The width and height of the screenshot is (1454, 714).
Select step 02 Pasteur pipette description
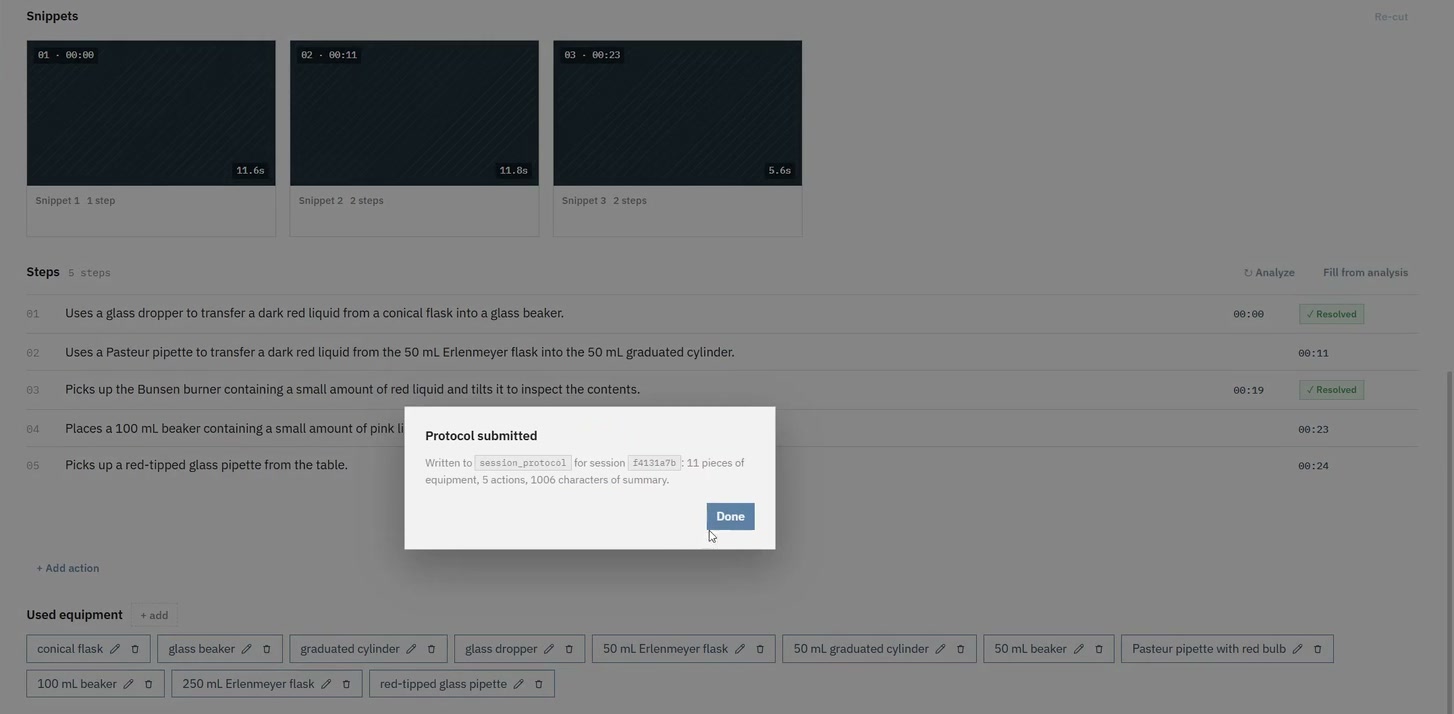coord(400,352)
